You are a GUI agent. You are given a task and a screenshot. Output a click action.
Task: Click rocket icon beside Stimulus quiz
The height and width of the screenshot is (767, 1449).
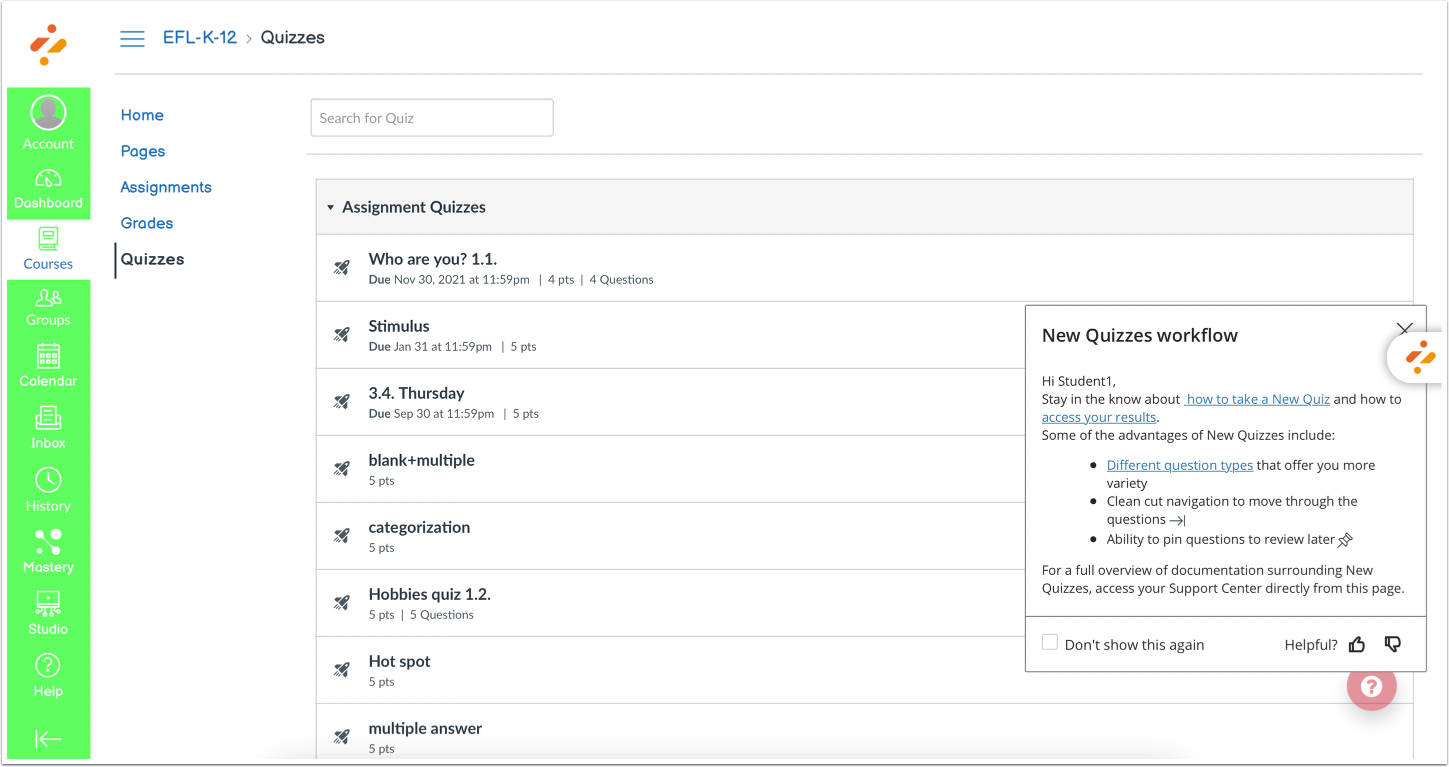[x=342, y=334]
